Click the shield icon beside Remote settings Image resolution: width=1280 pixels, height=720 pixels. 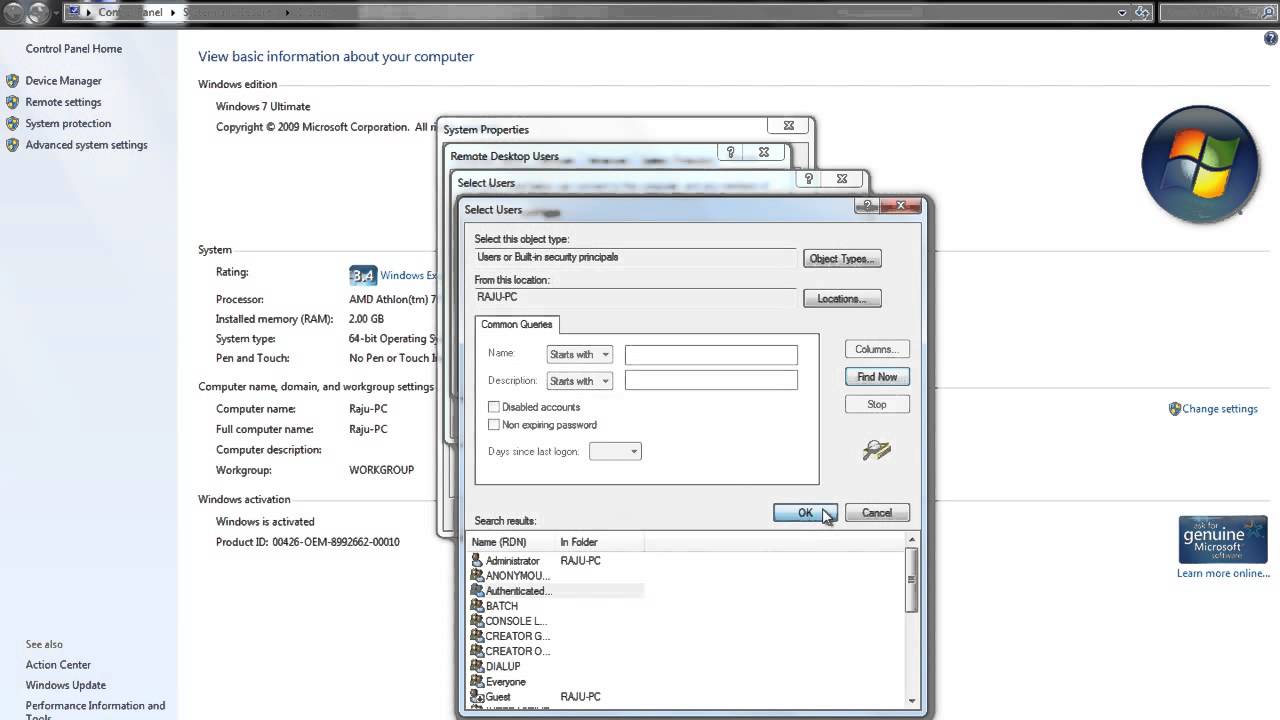tap(12, 102)
